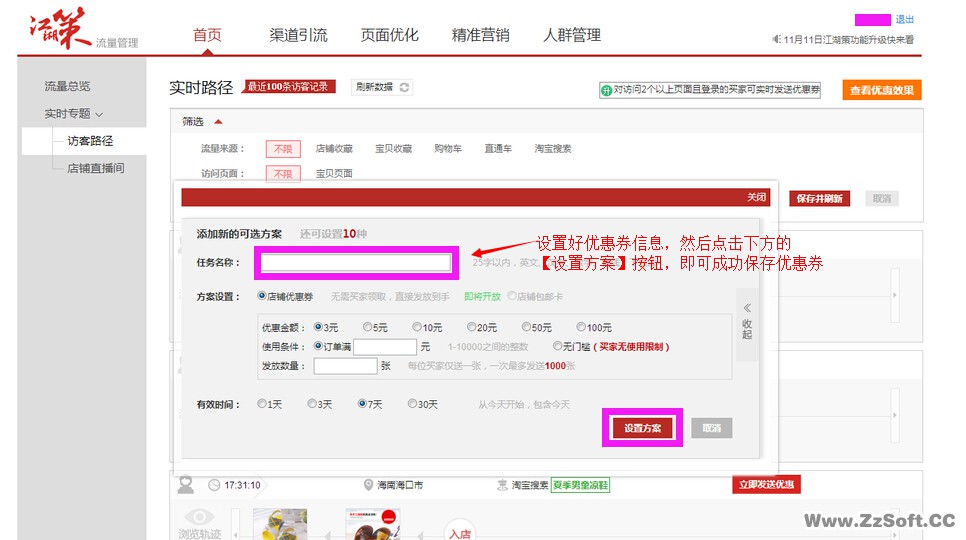Screen dimensions: 966x540
Task: Open the 11月11日 upgrade announcement
Action: coord(848,39)
